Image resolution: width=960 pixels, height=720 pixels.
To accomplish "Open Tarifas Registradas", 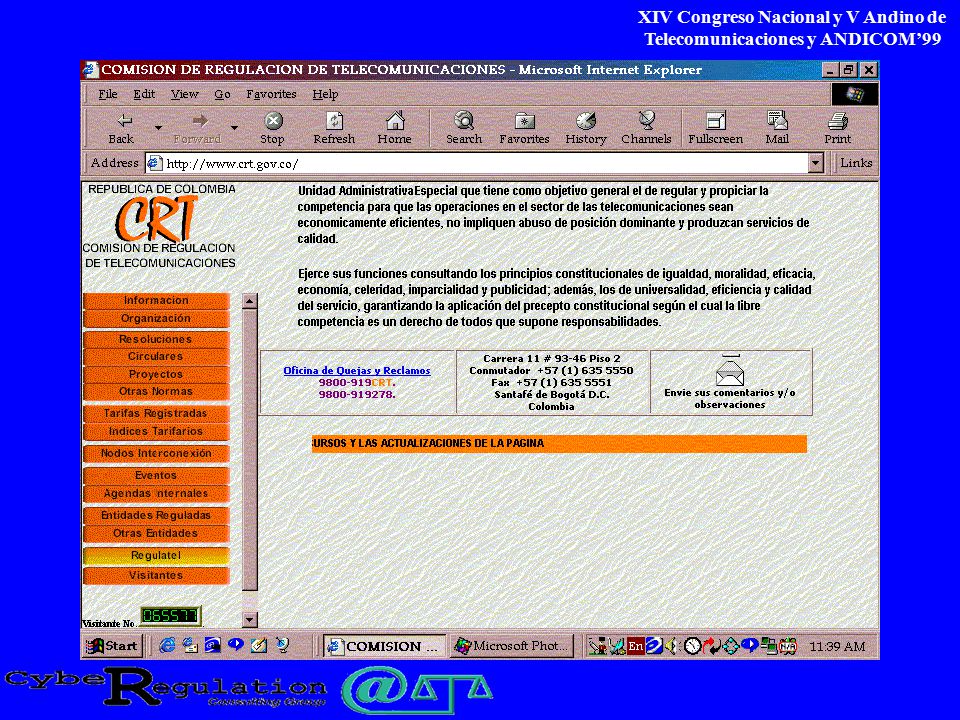I will [156, 414].
